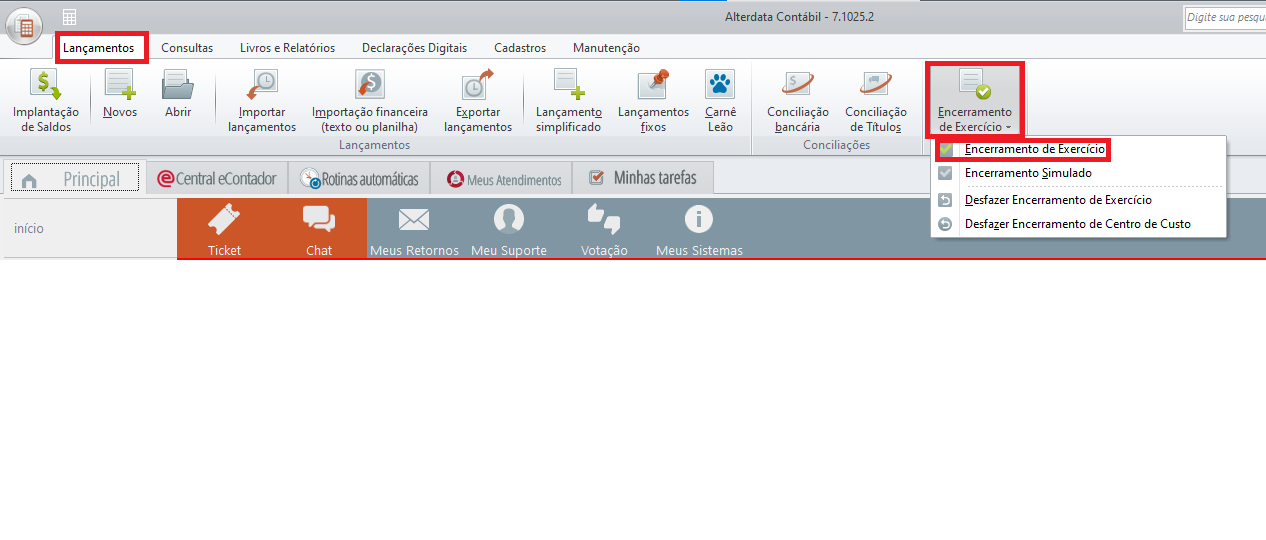This screenshot has height=540, width=1266.
Task: Click the Ticket button
Action: coord(224,228)
